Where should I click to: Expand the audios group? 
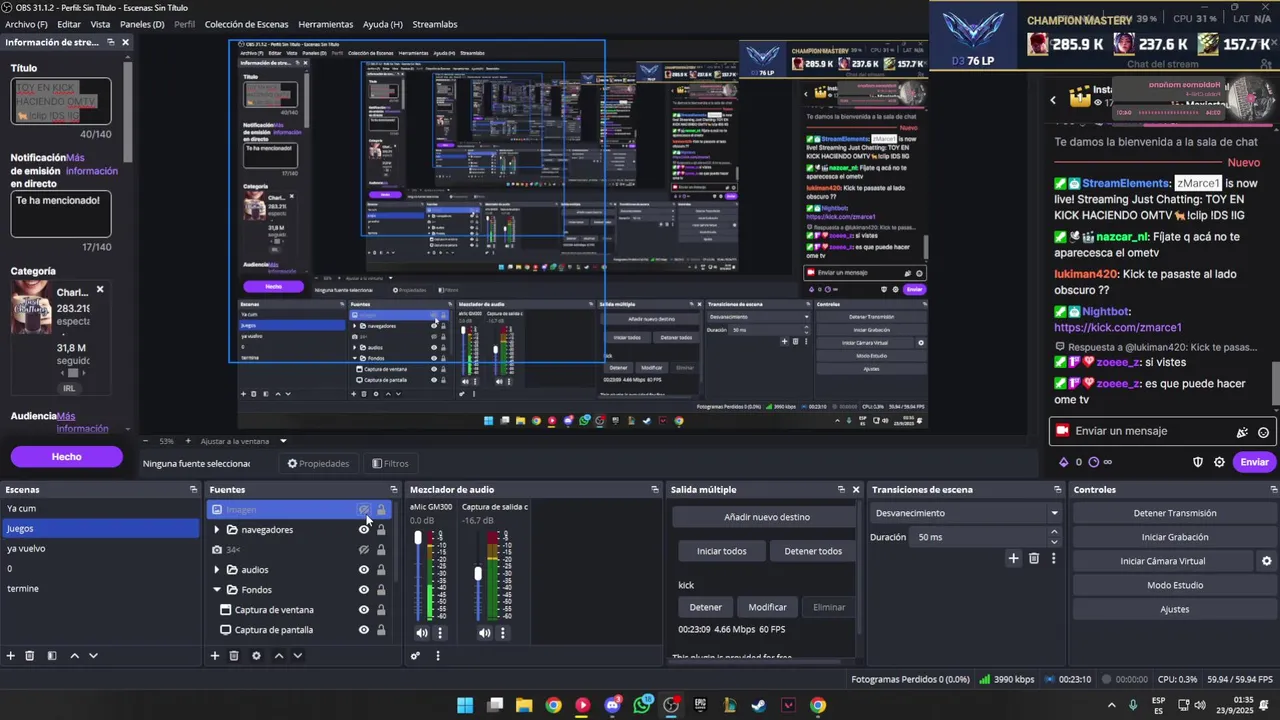coord(217,570)
